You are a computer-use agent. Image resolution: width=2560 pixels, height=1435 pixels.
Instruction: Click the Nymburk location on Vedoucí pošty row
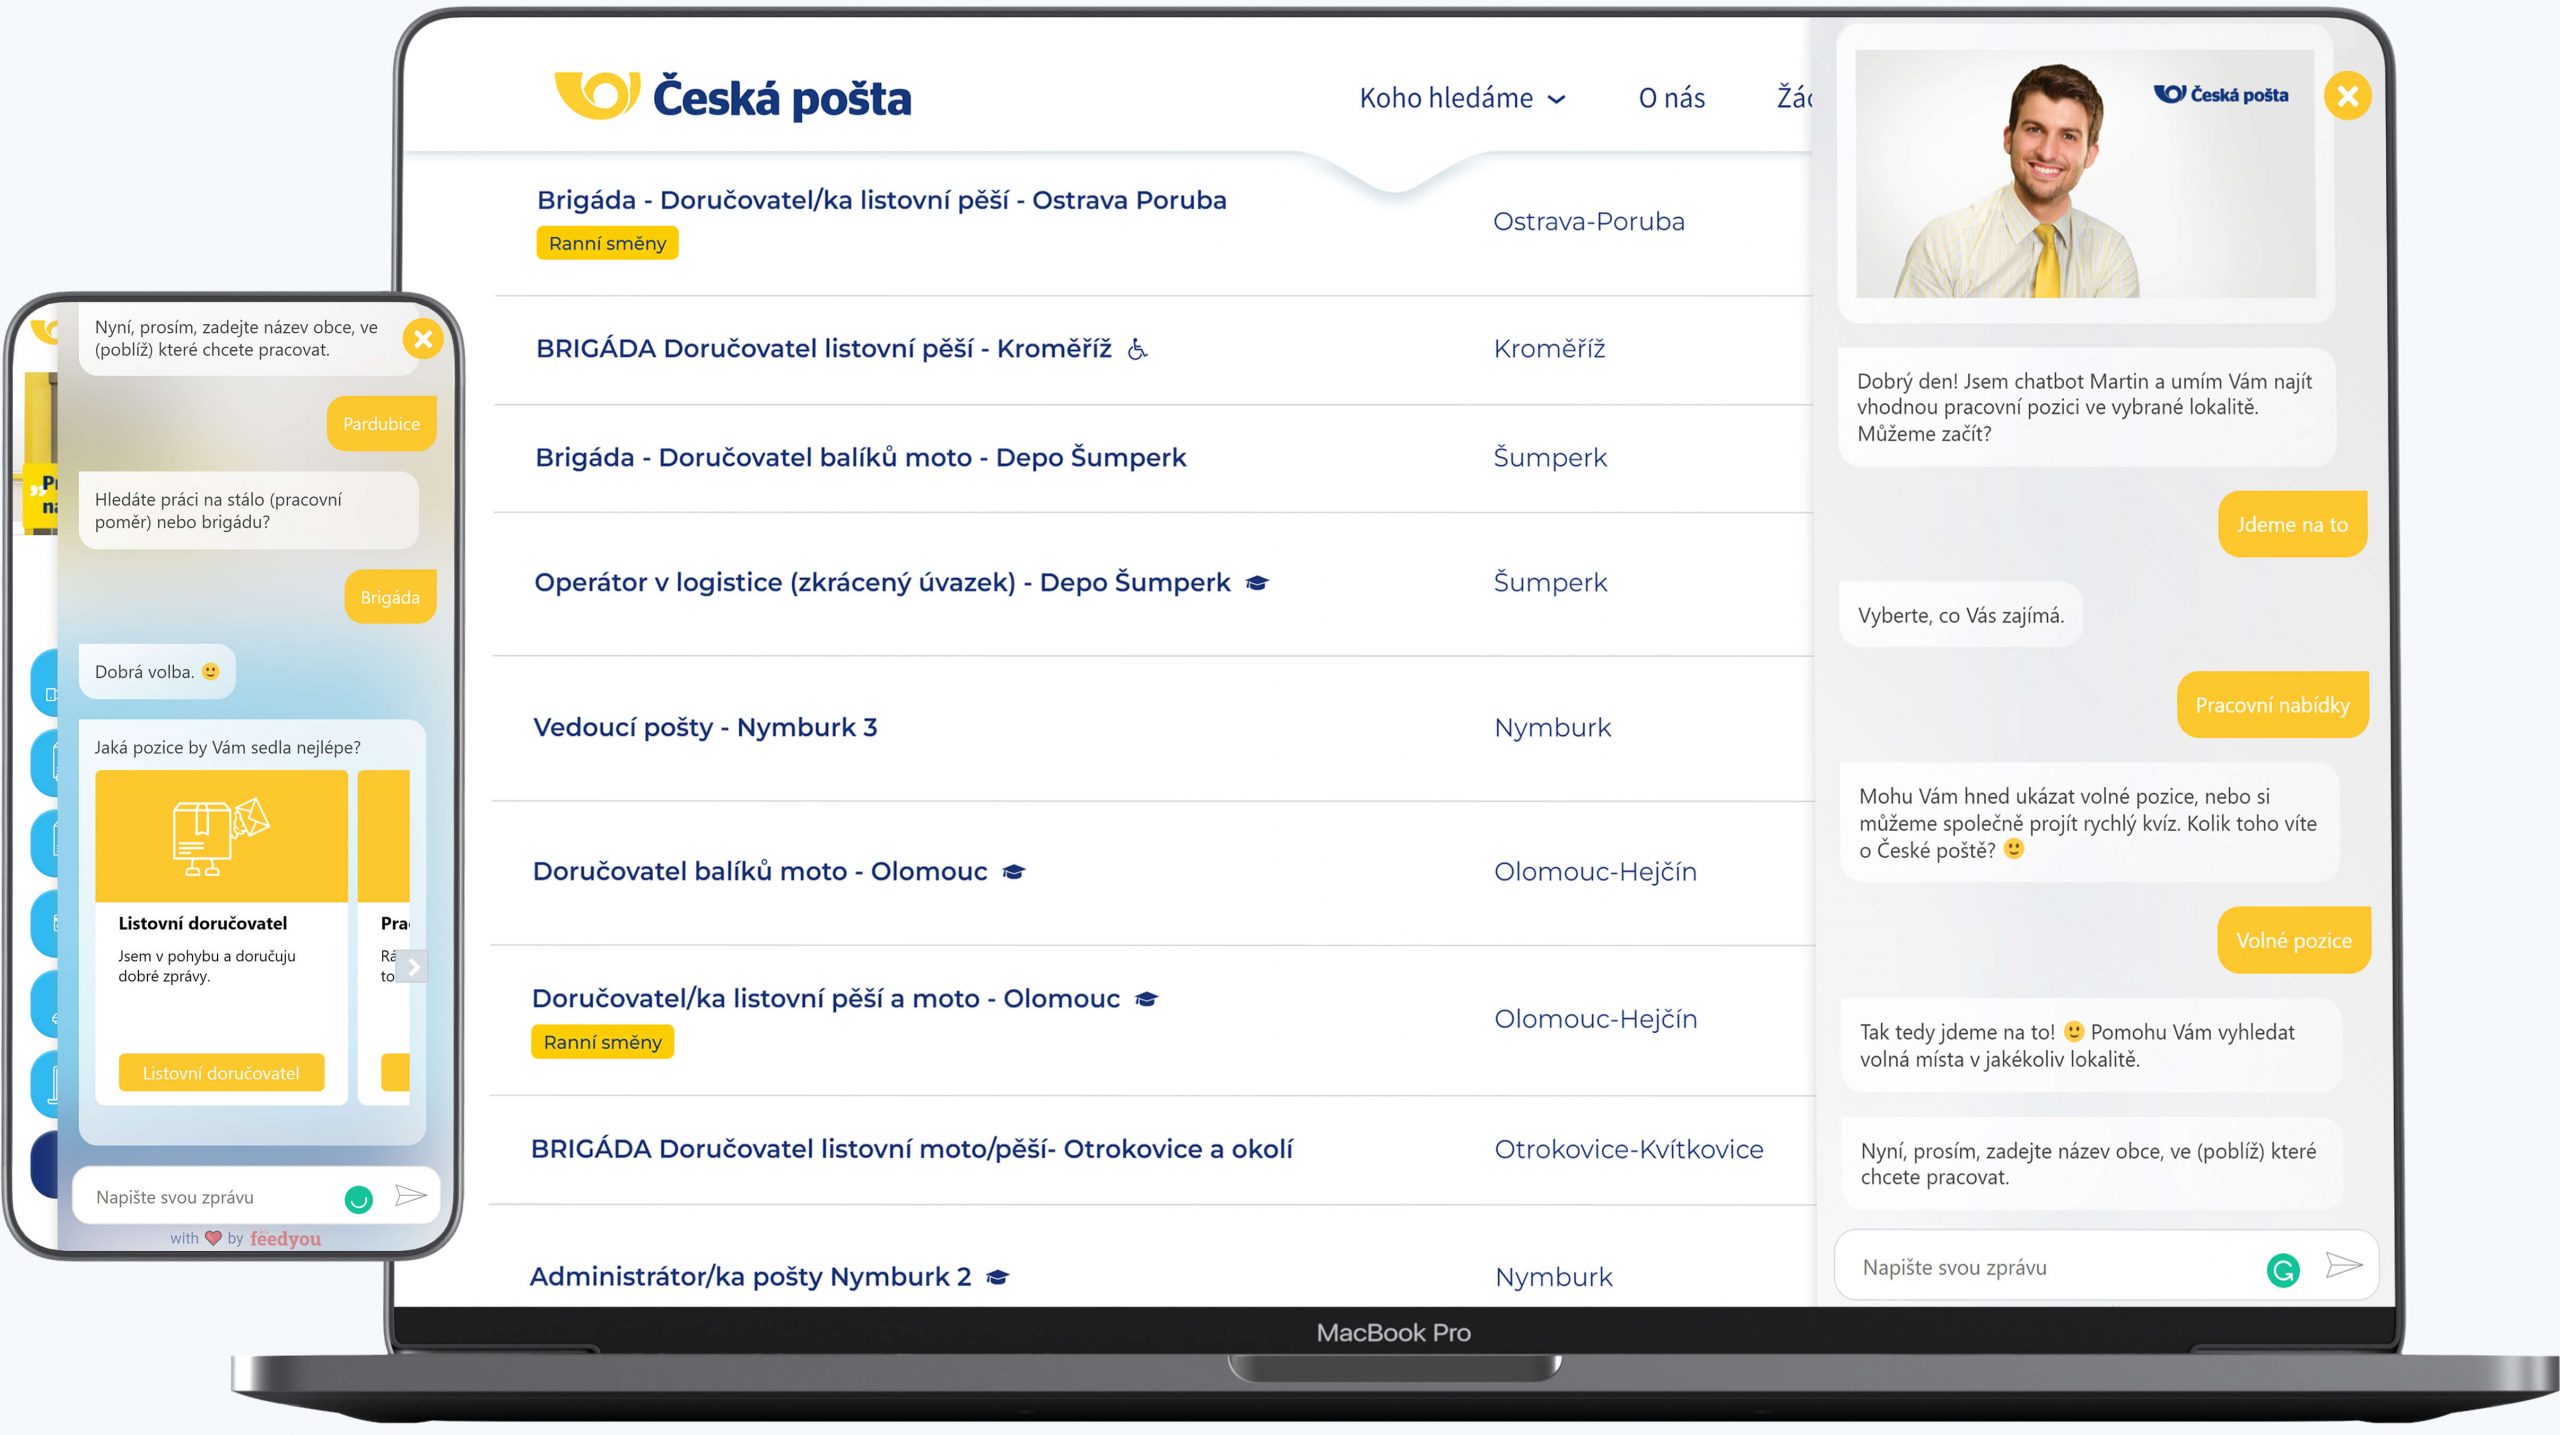tap(1552, 727)
